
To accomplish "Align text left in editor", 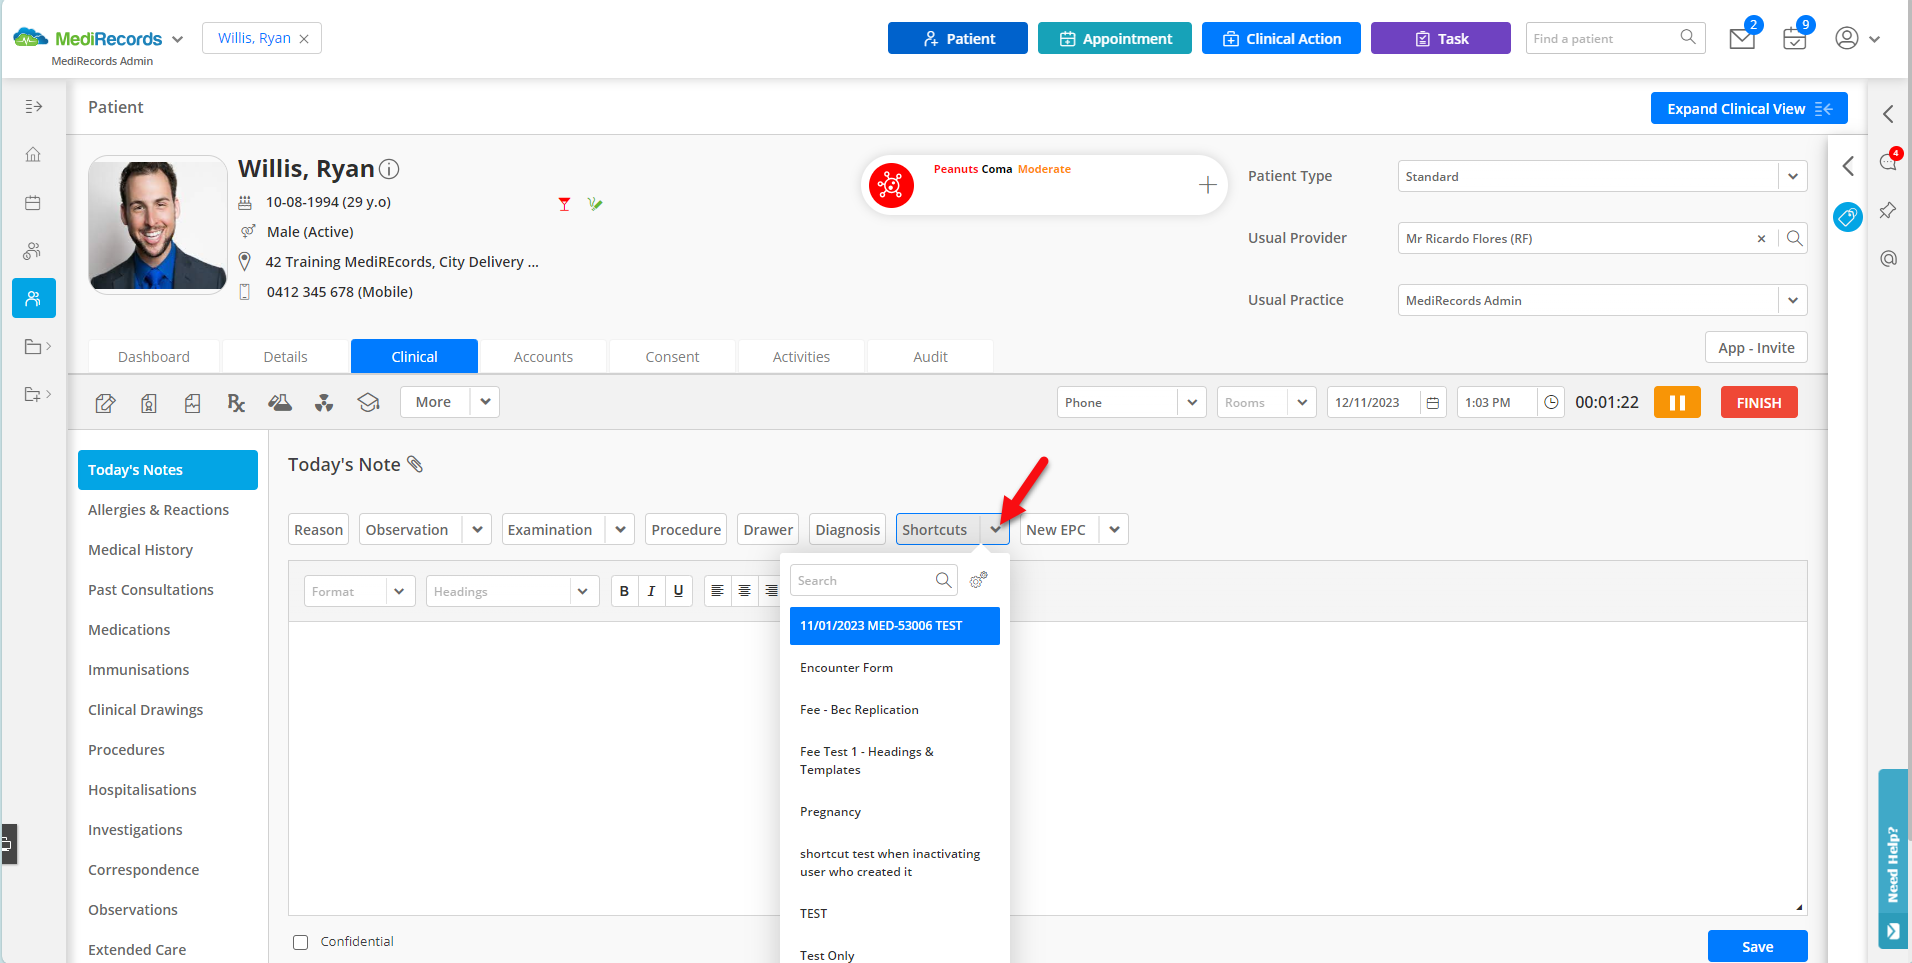I will tap(717, 591).
